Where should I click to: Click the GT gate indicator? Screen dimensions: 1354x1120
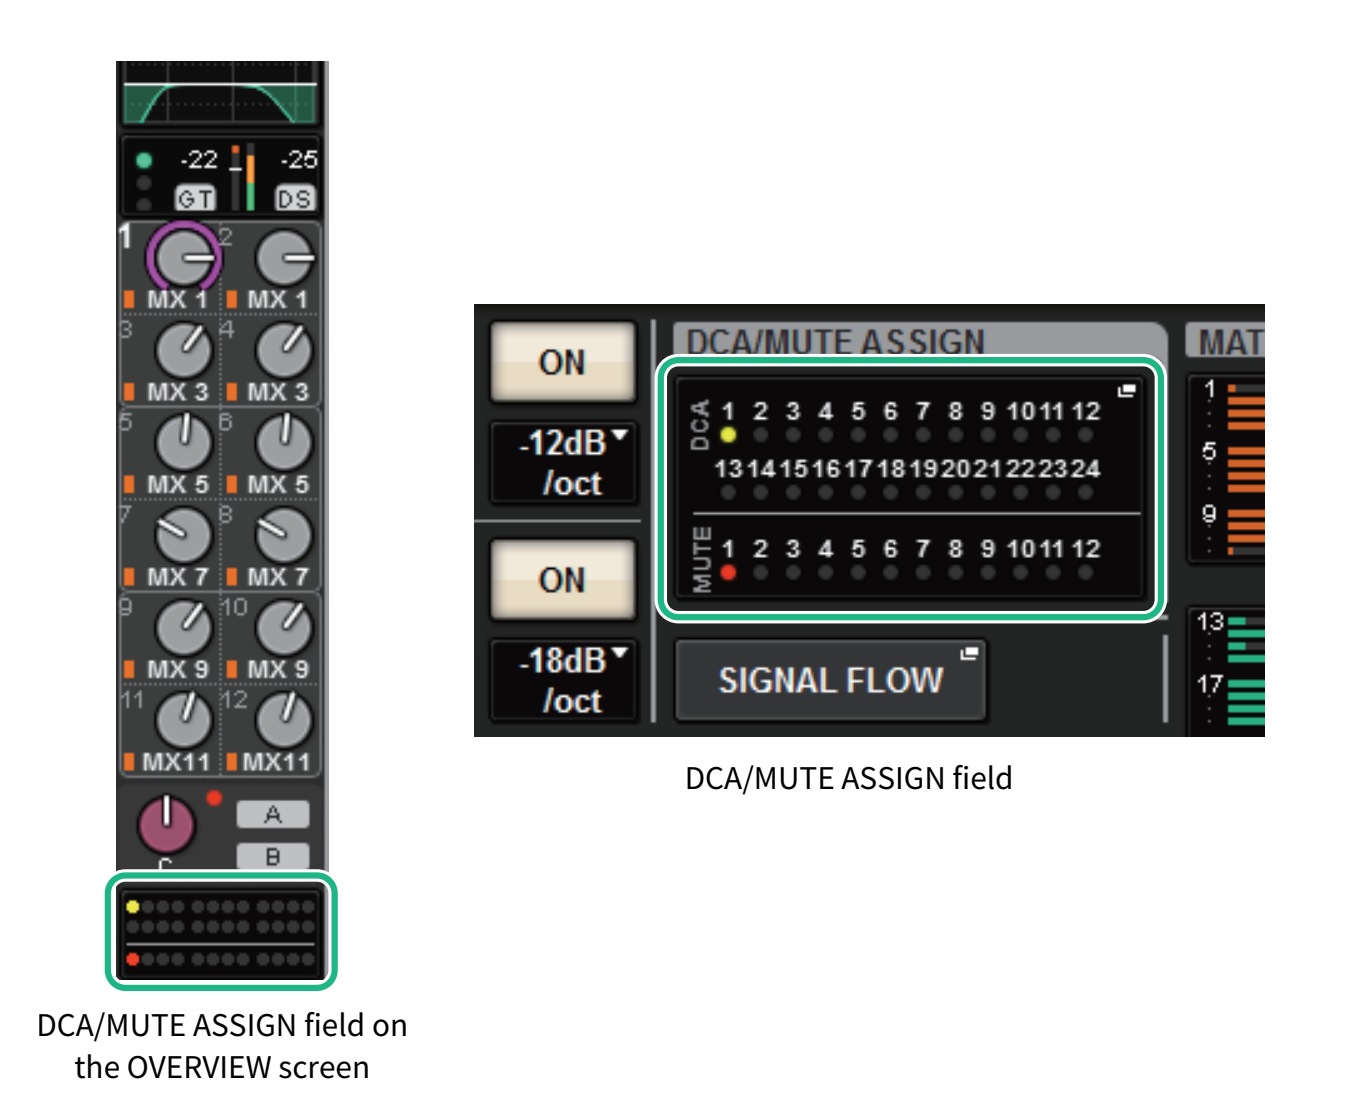click(194, 199)
